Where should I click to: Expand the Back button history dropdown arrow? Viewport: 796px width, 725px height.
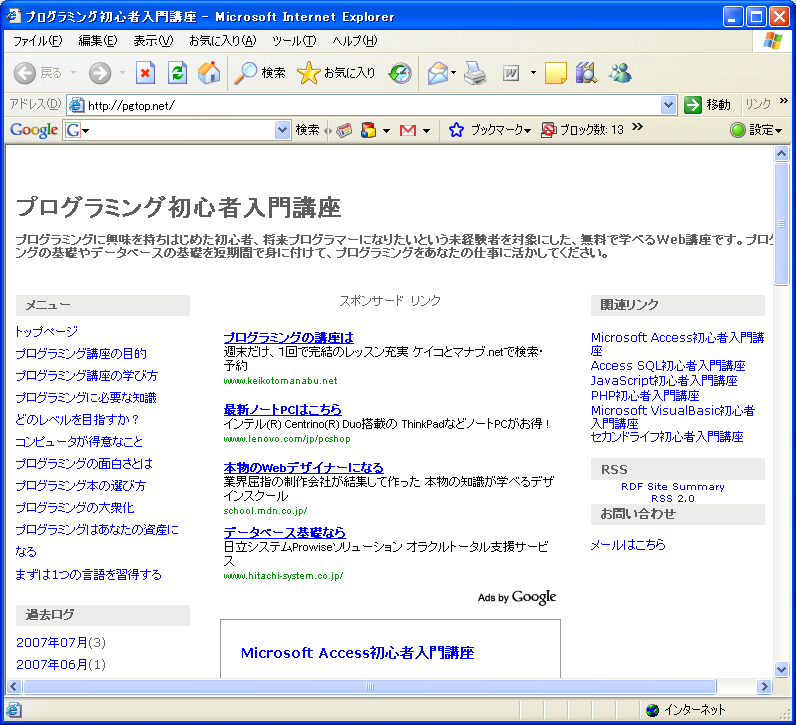click(x=73, y=73)
